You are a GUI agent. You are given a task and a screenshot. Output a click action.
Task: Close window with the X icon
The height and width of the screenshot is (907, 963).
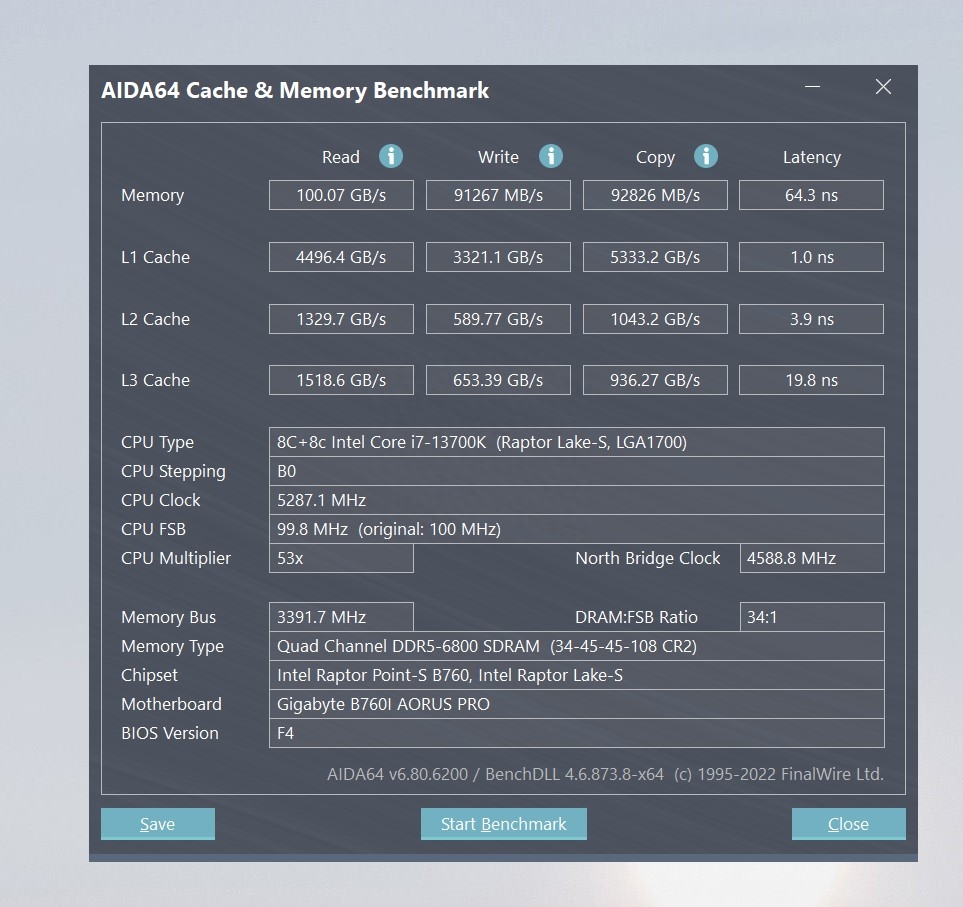[883, 87]
